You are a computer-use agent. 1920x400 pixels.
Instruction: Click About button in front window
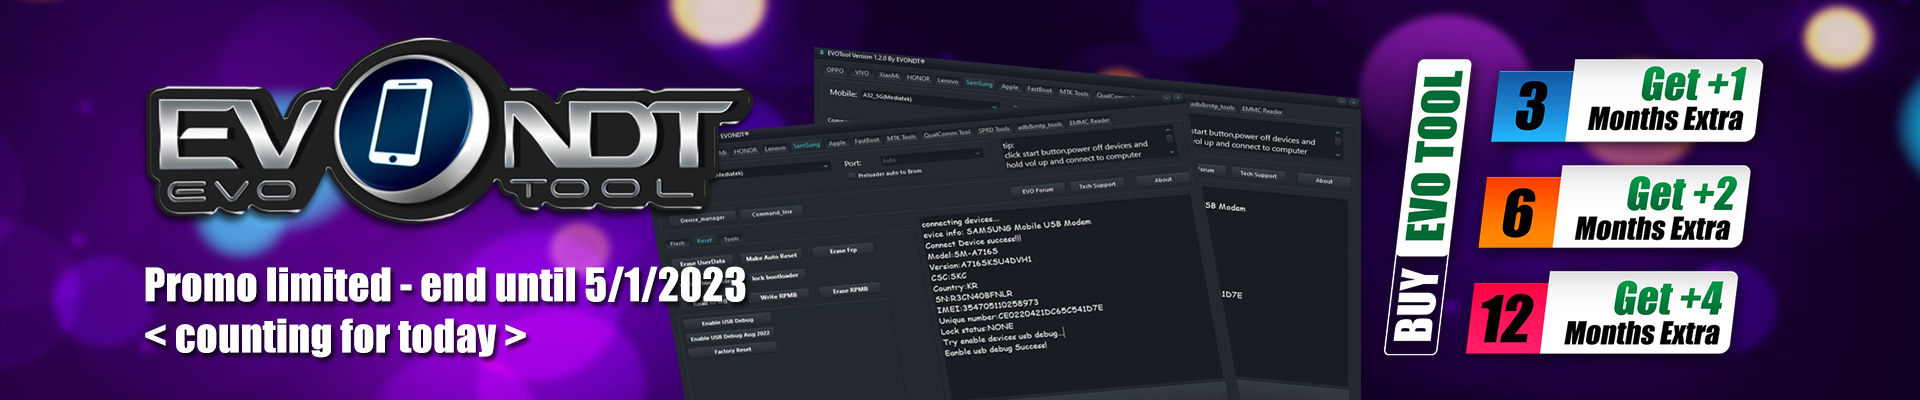1163,180
